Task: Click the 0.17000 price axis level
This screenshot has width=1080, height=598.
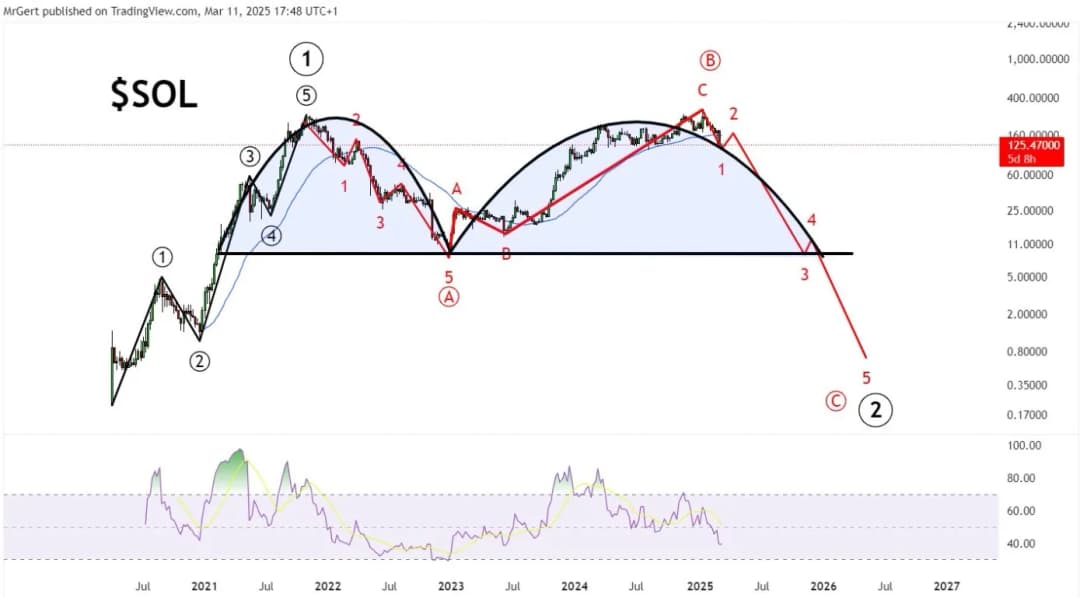Action: click(1029, 414)
